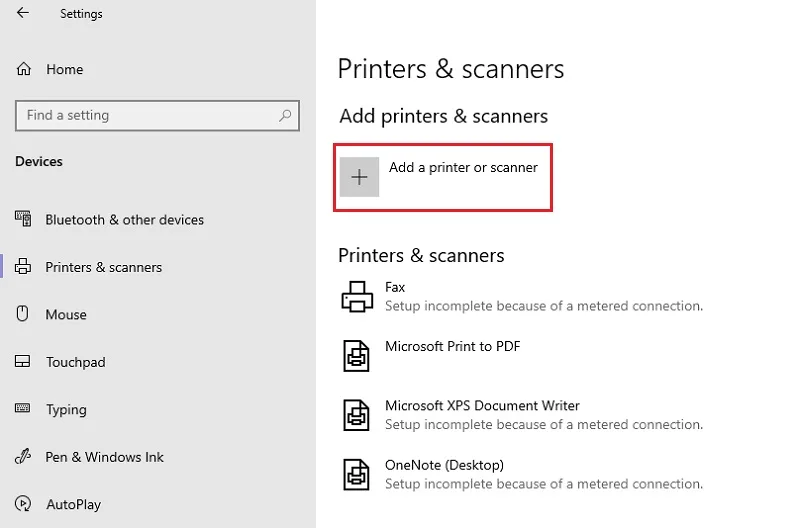Screen dimensions: 800x528
Task: Go to AutoPlay settings
Action: tap(73, 505)
